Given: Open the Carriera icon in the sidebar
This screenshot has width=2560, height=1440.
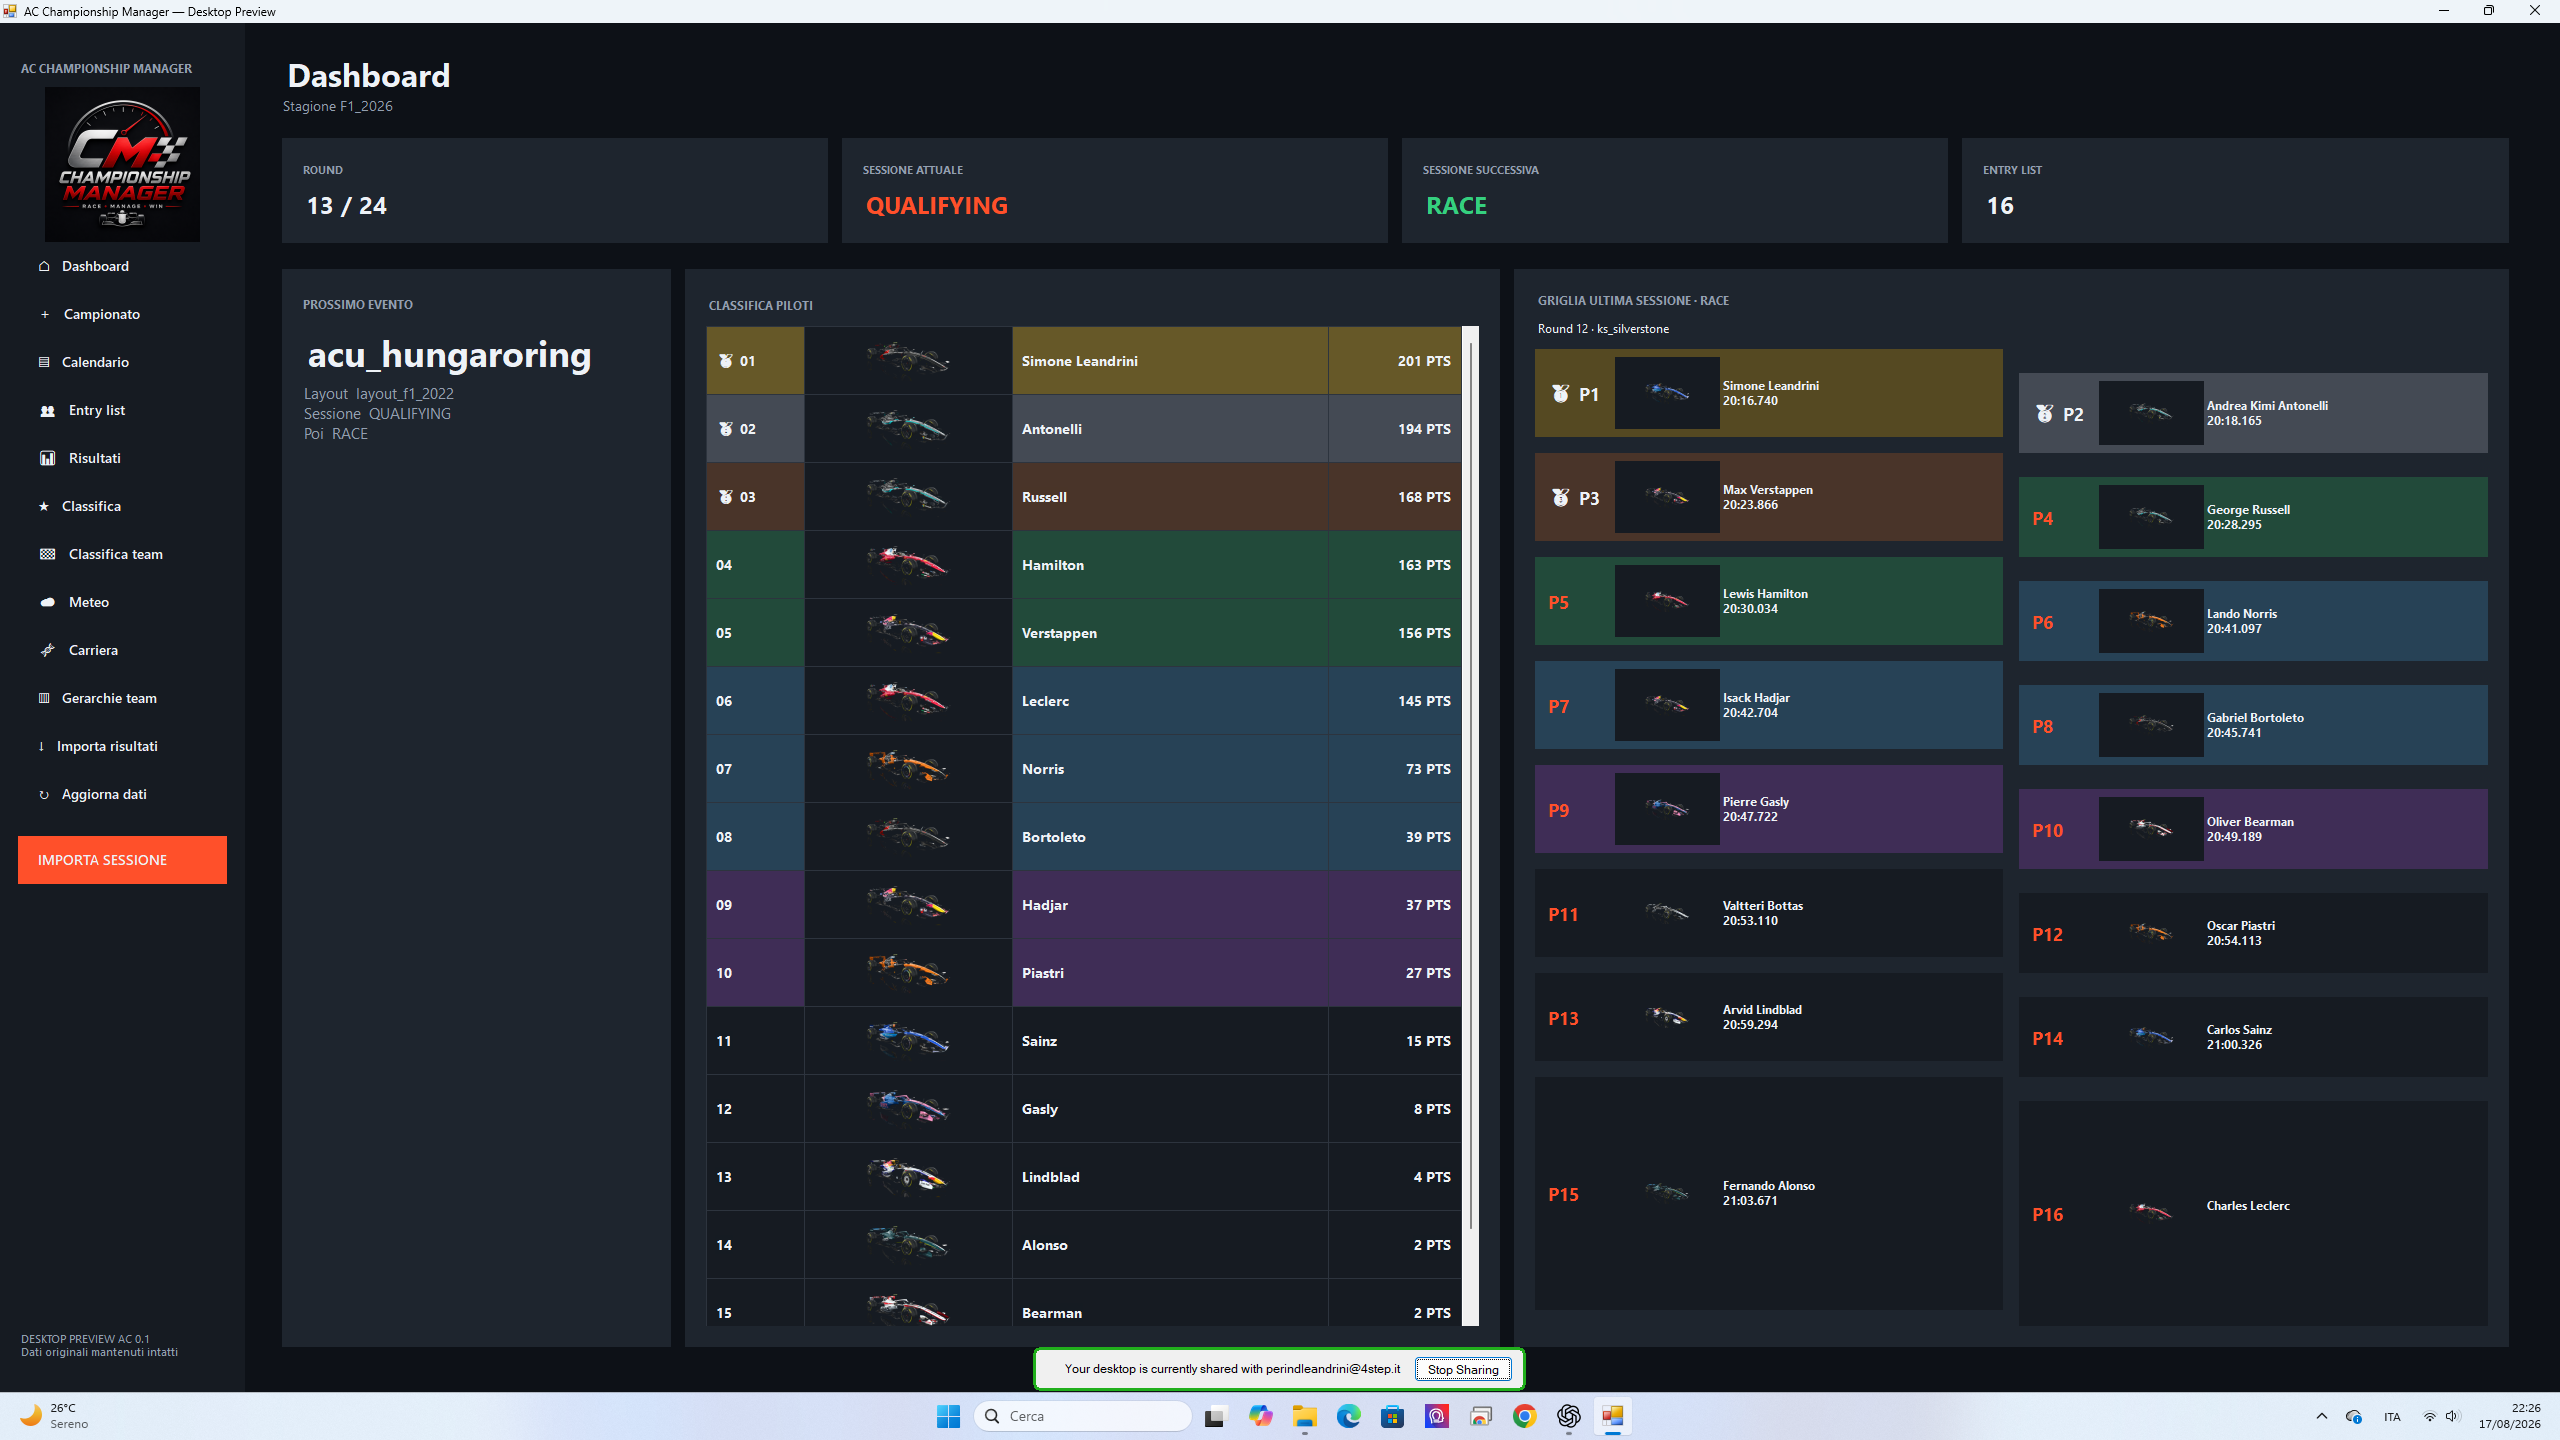Looking at the screenshot, I should coord(47,650).
